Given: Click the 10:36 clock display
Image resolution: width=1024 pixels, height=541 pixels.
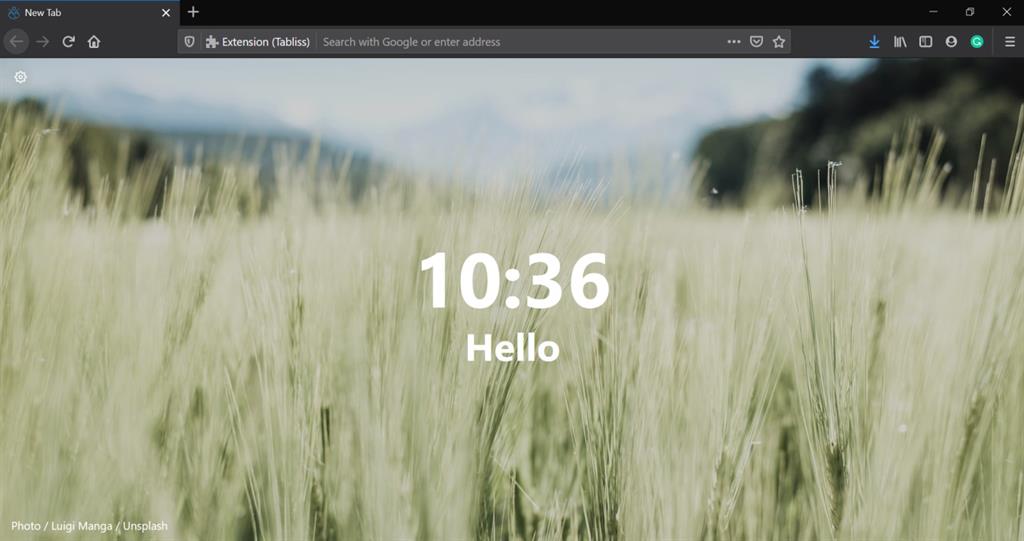Looking at the screenshot, I should pyautogui.click(x=515, y=281).
